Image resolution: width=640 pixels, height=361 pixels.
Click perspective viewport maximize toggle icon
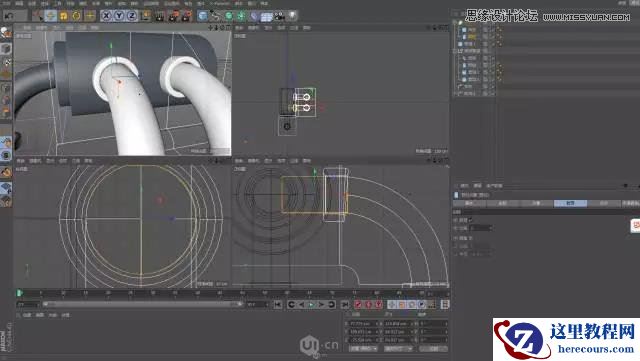228,28
